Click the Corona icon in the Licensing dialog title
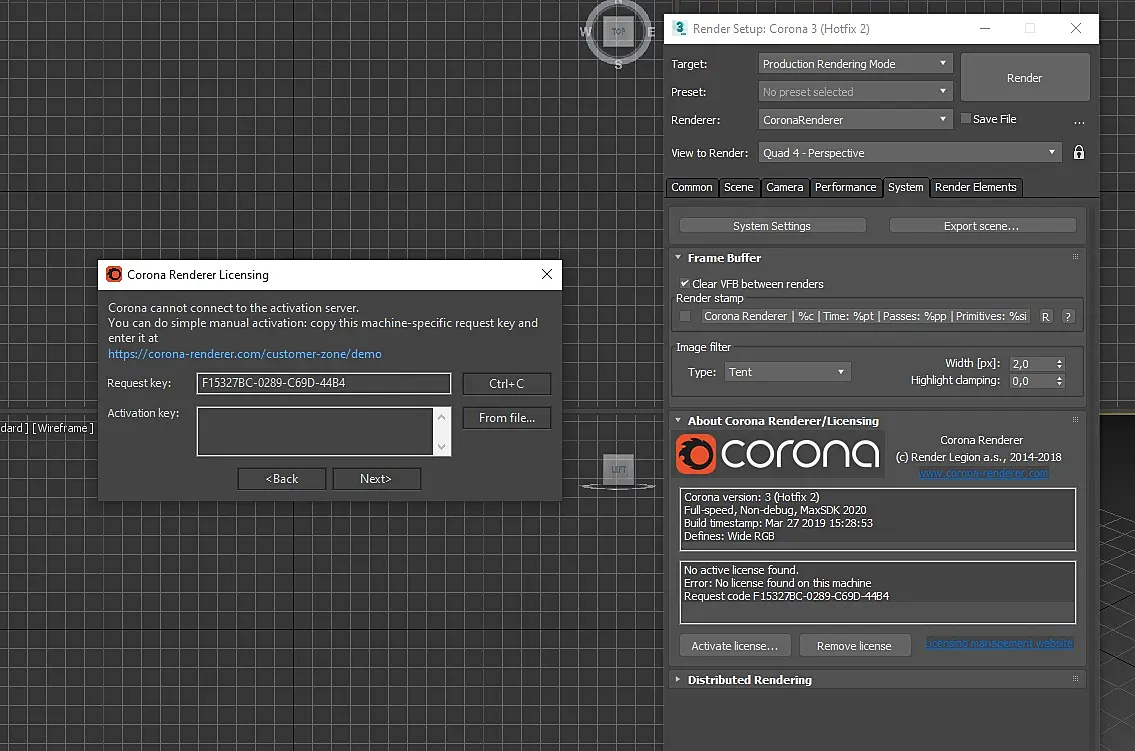 tap(114, 274)
